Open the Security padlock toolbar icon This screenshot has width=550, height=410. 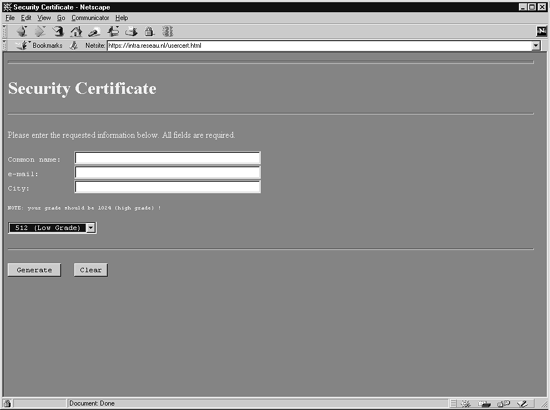click(149, 32)
